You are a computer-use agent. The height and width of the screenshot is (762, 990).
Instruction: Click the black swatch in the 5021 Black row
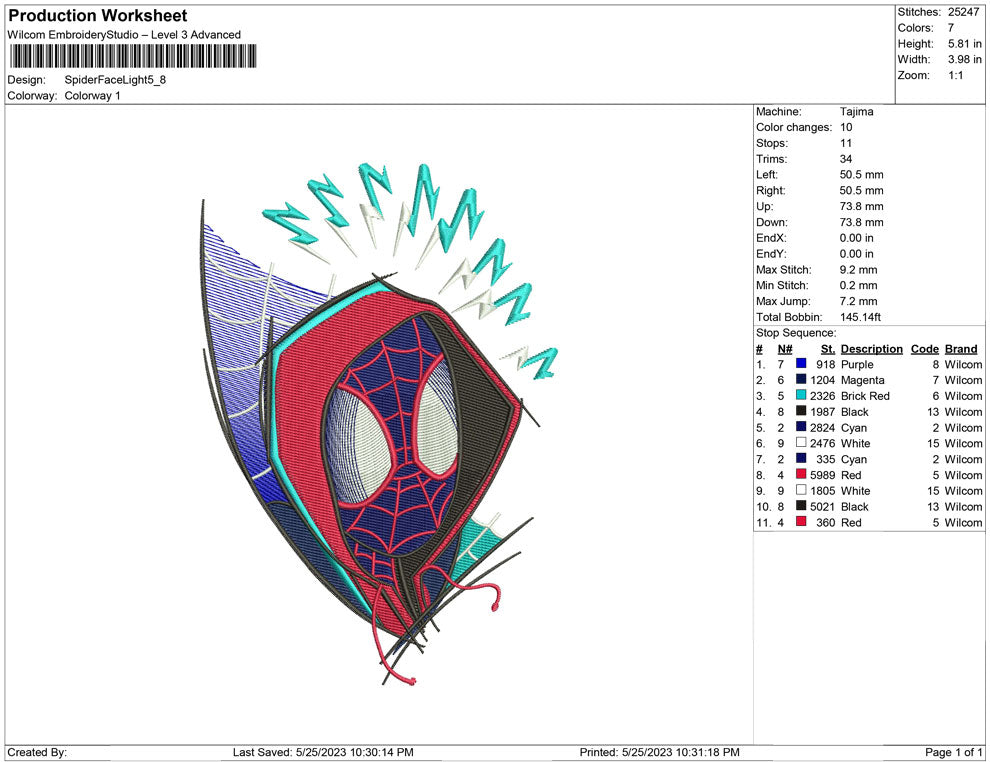[x=801, y=505]
